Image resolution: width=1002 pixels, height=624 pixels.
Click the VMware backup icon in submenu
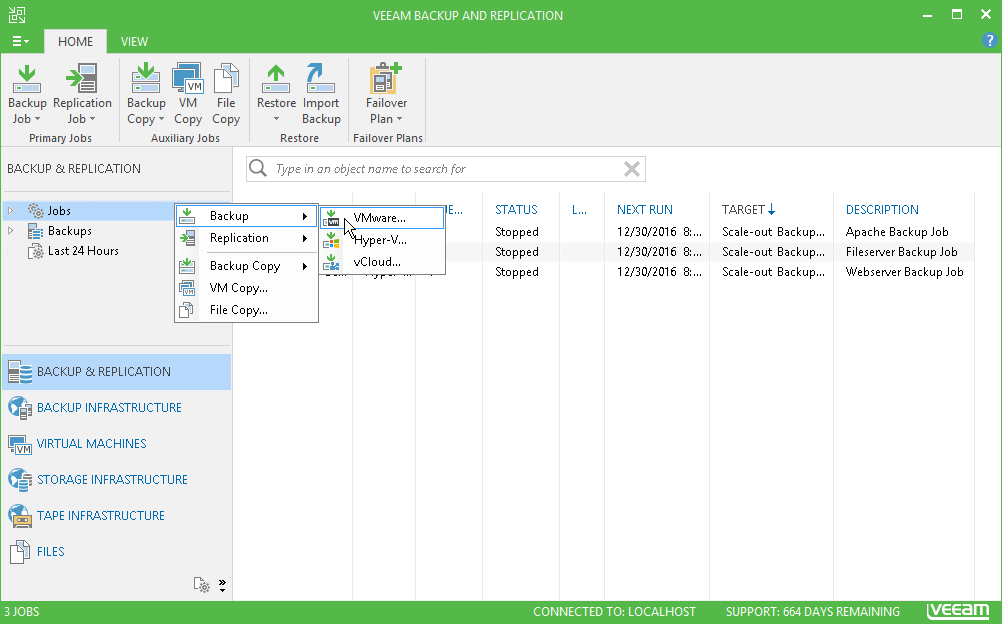[x=331, y=218]
